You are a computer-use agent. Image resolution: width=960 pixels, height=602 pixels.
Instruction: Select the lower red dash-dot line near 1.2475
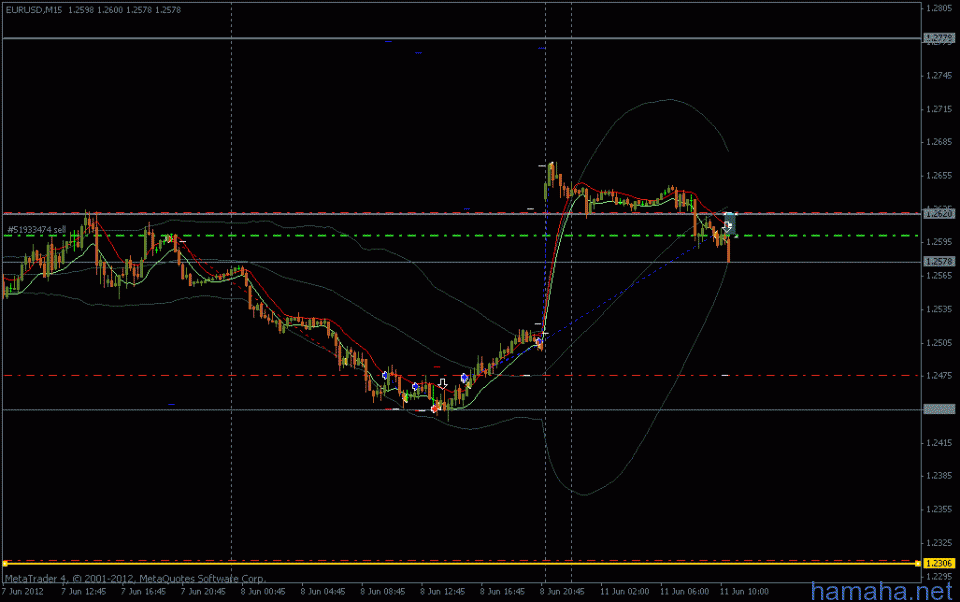460,375
